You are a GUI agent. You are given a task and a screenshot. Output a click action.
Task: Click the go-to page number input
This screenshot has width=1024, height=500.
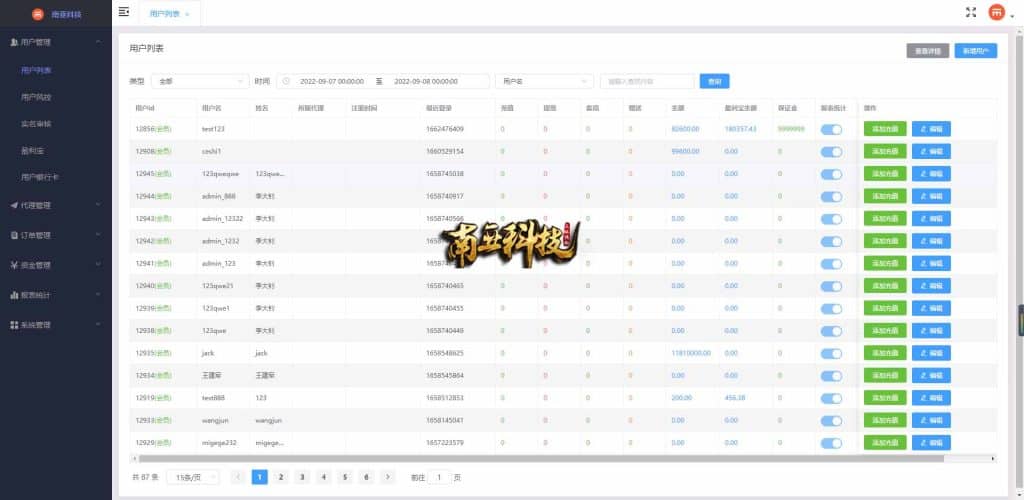coord(440,477)
